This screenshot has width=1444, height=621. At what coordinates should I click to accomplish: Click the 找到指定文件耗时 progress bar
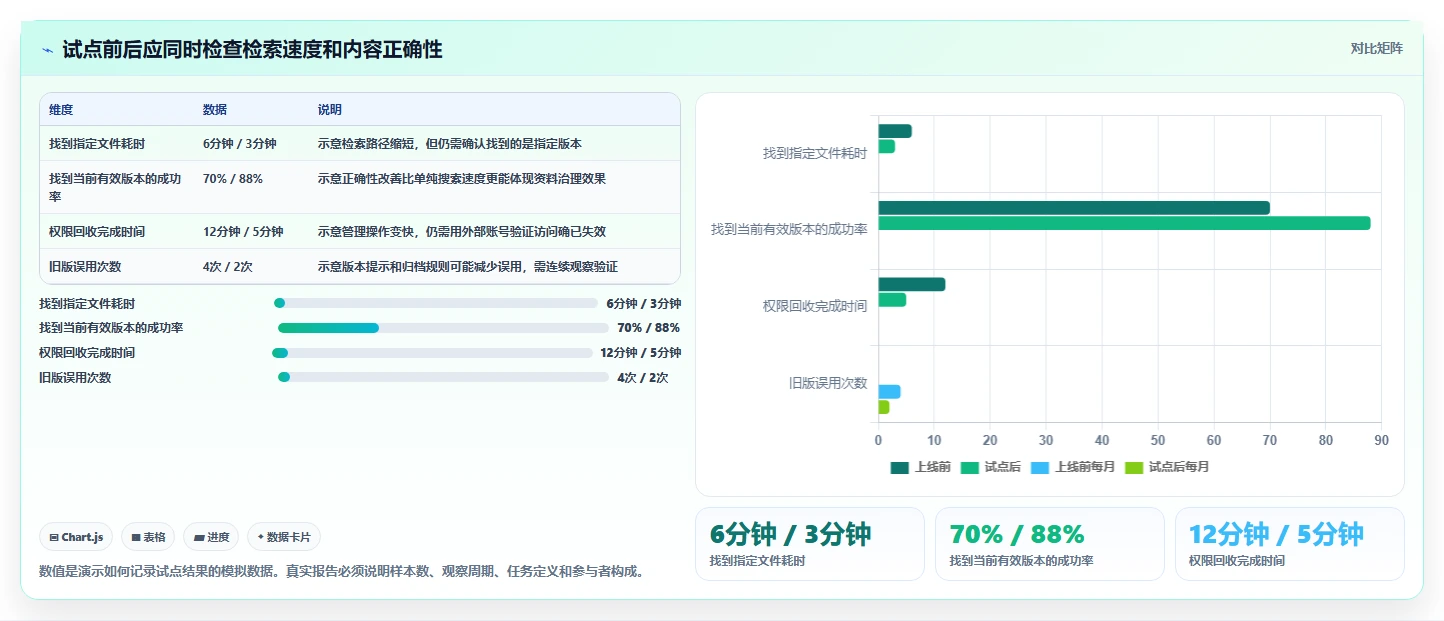click(435, 303)
